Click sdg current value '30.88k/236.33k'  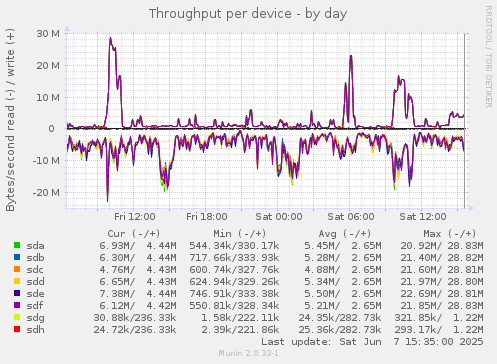pos(135,318)
